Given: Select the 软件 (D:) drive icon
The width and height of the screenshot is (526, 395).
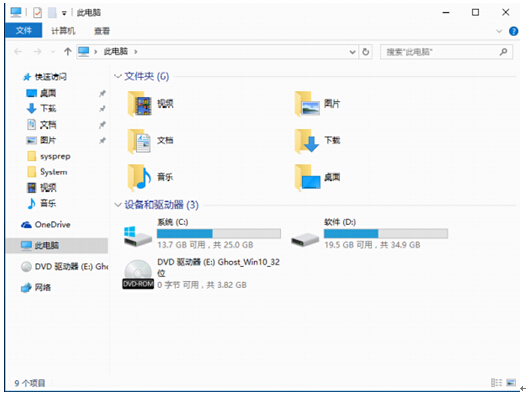Looking at the screenshot, I should pos(305,240).
